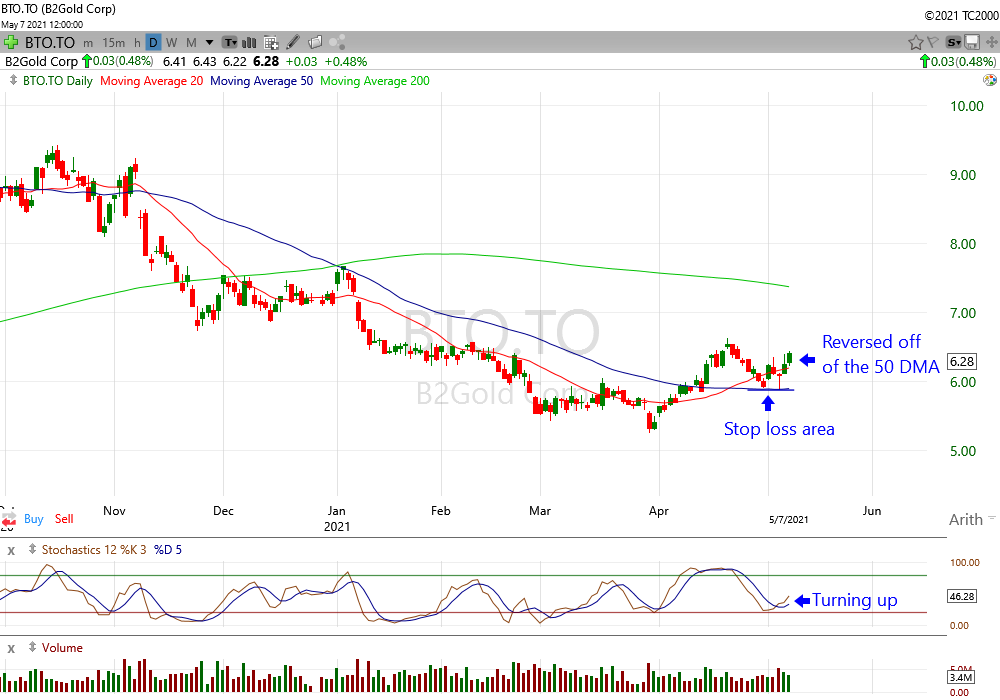Click the B2Gold Corp company name
Image resolution: width=1000 pixels, height=700 pixels.
pyautogui.click(x=41, y=62)
